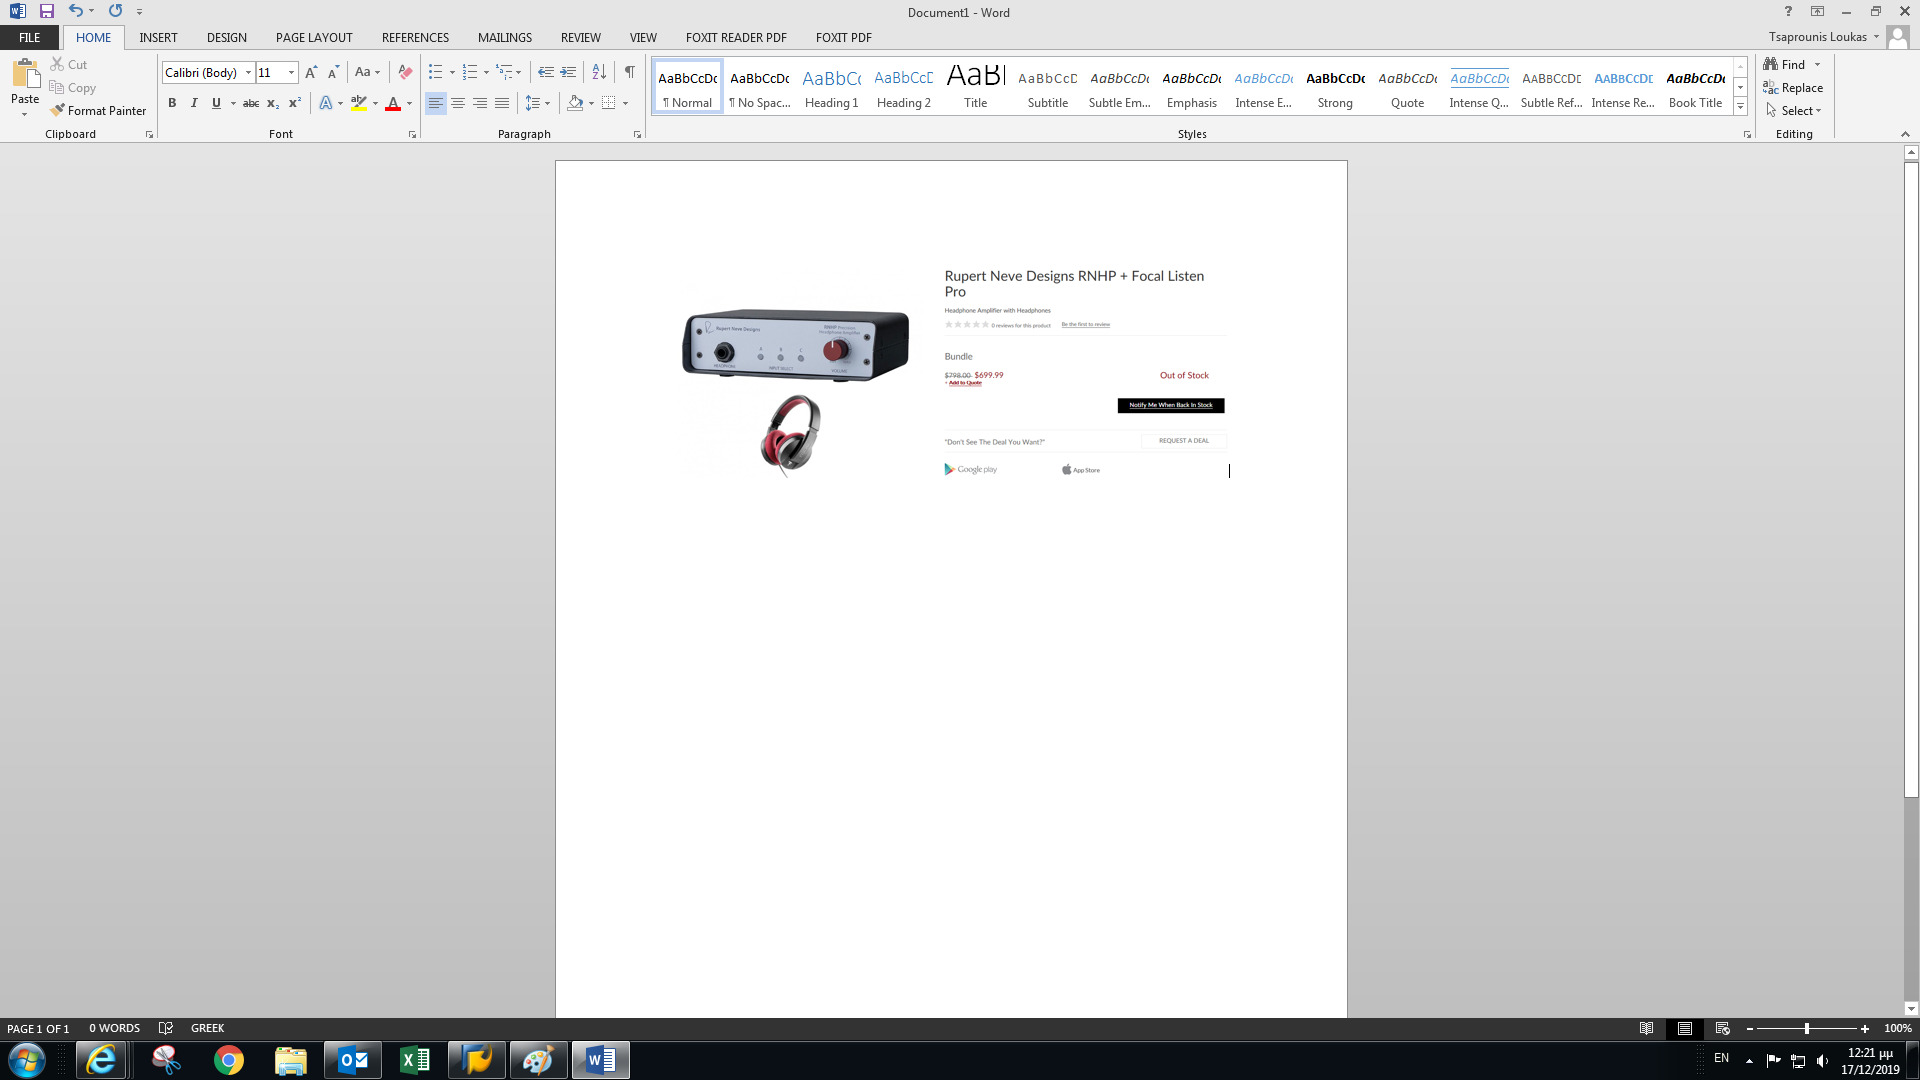Click the Clear All Formatting eraser icon
Screen dimensions: 1920x1080
coord(405,72)
